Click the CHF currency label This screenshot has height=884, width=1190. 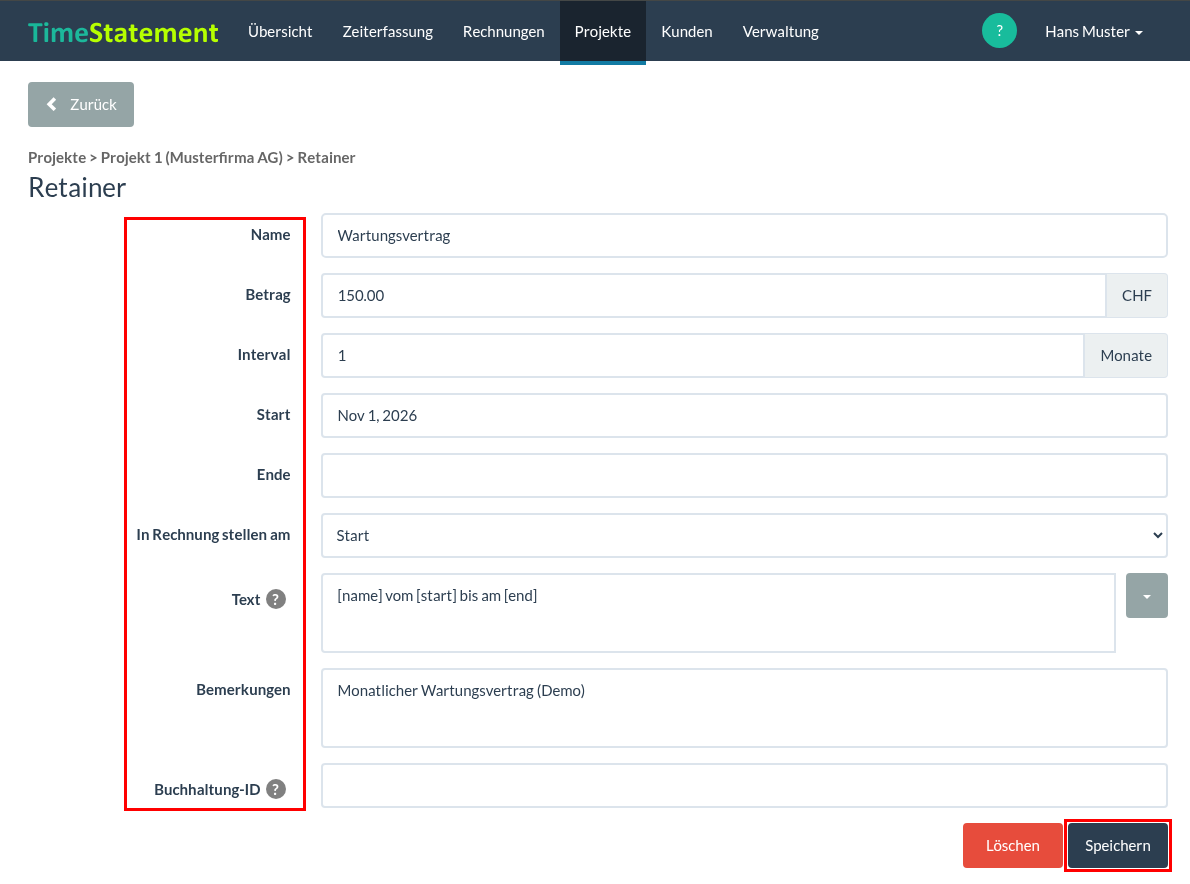(x=1136, y=296)
